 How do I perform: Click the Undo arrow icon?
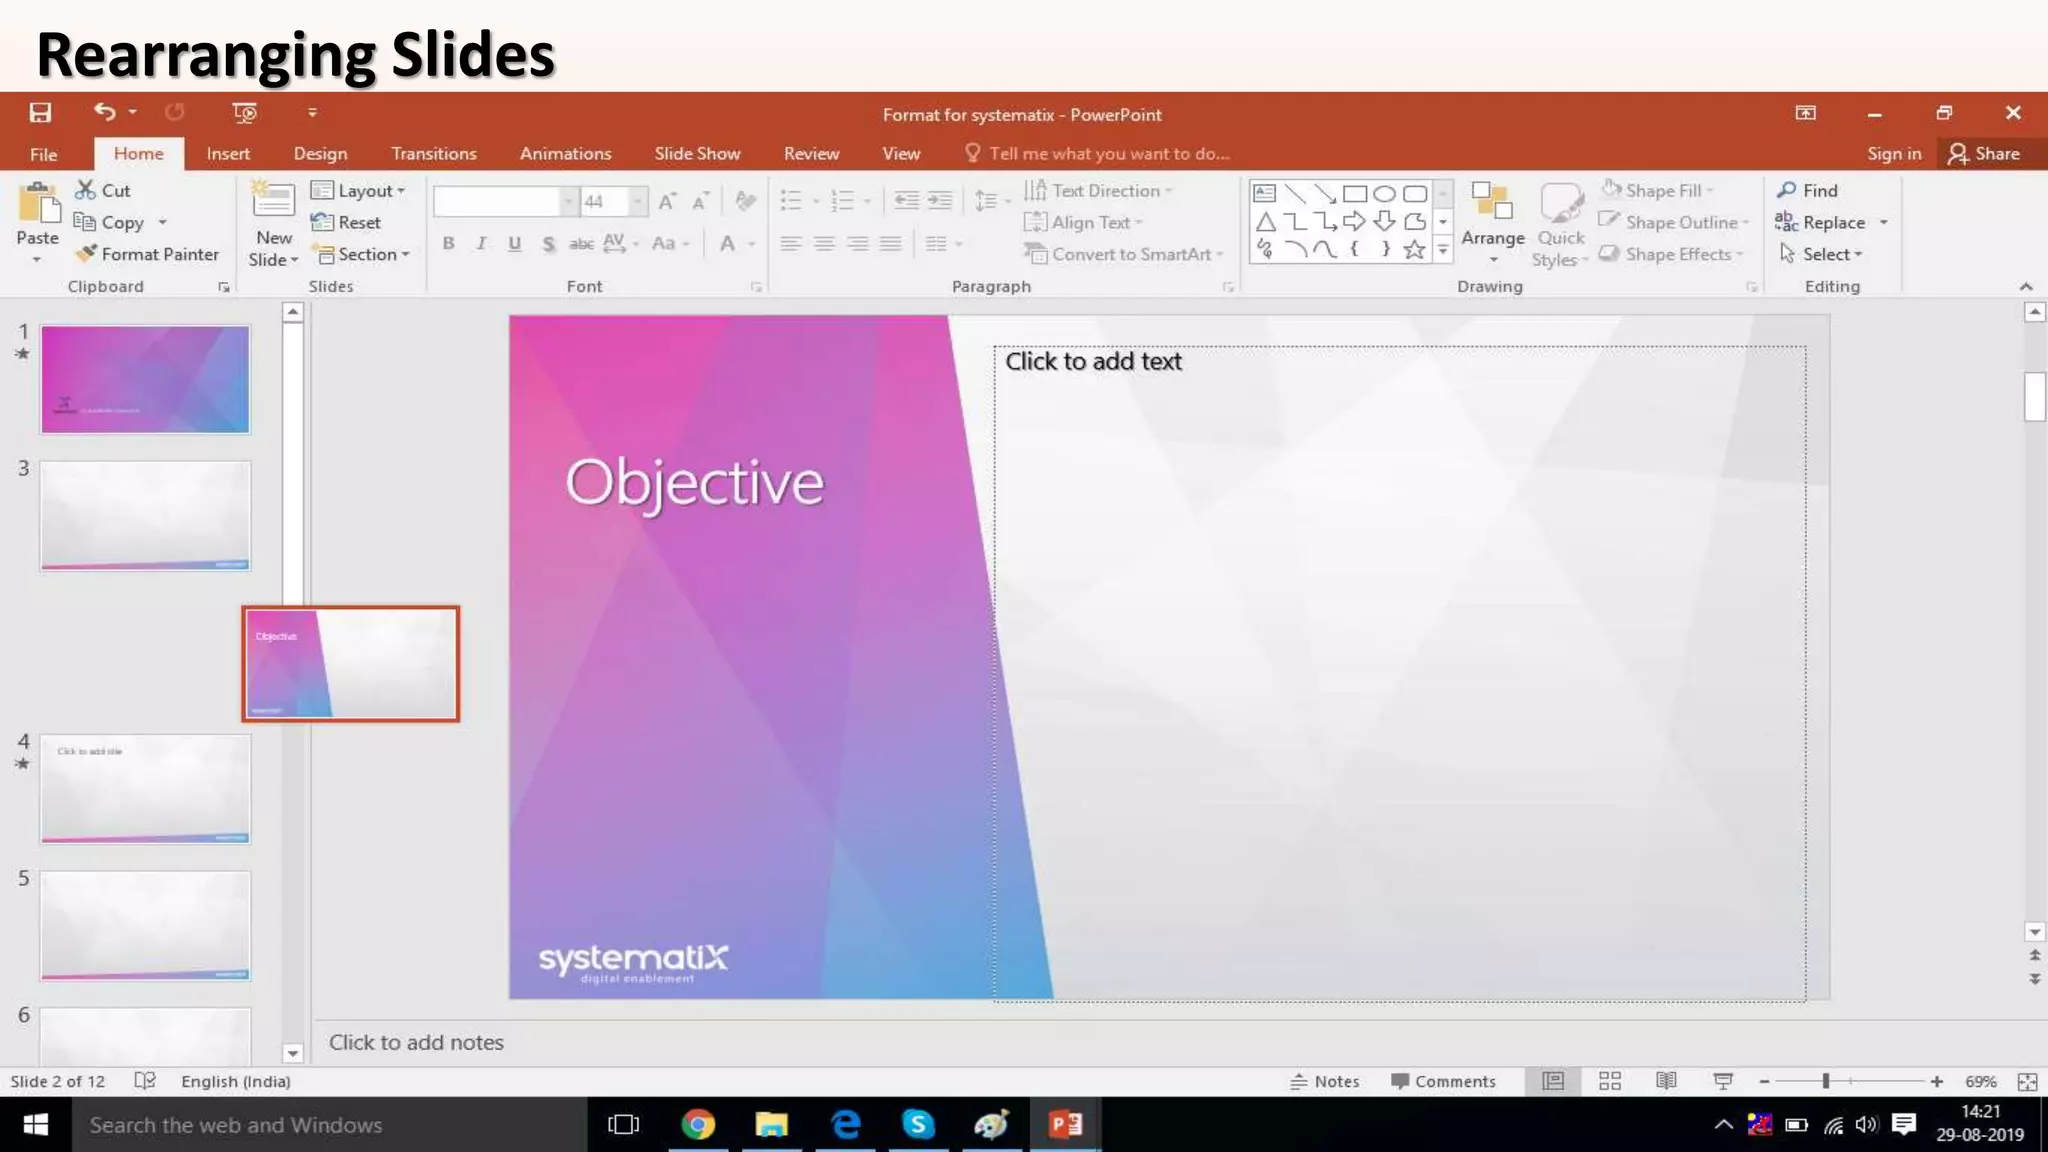point(104,112)
